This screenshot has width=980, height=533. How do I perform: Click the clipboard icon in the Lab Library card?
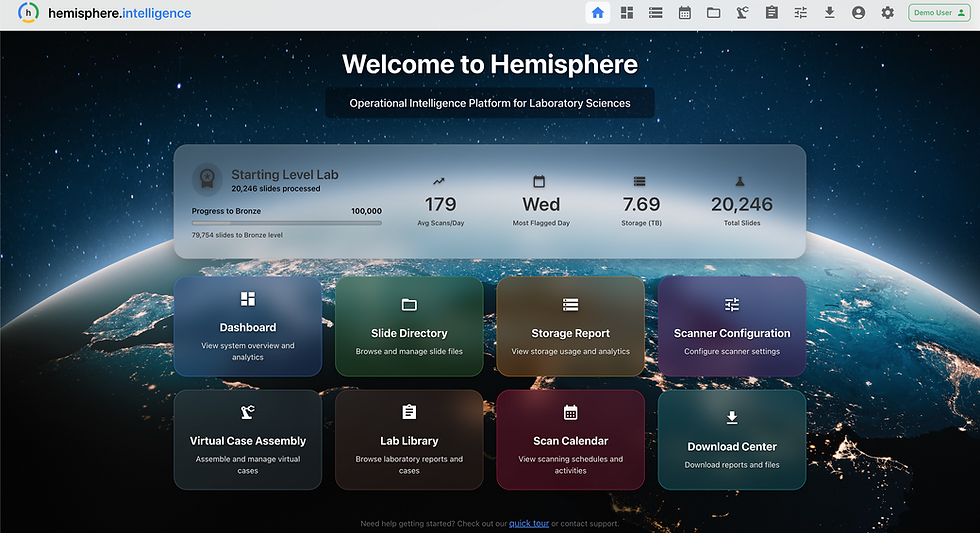coord(409,412)
